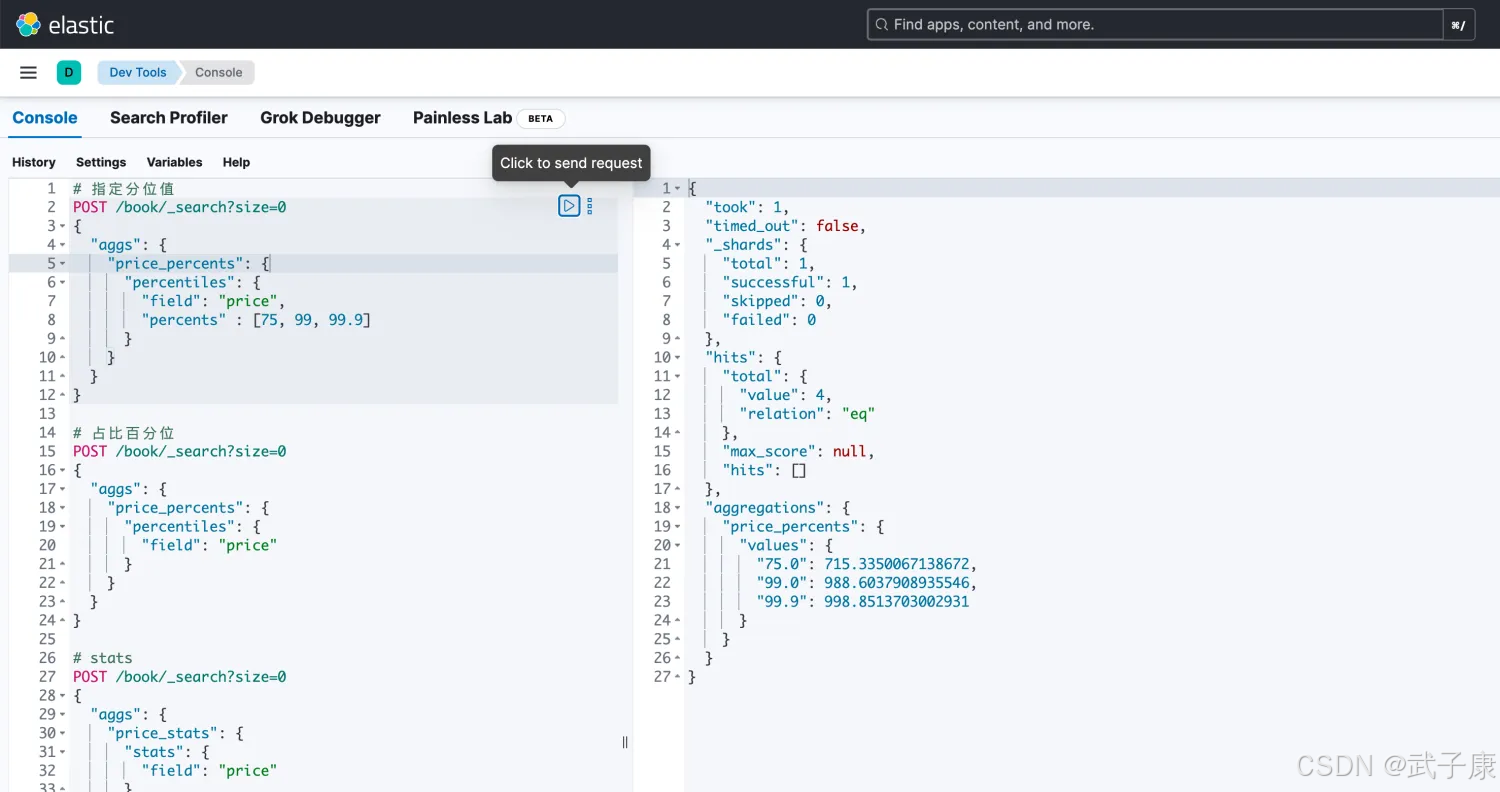The image size is (1500, 792).
Task: Open the request options dots menu
Action: 589,206
